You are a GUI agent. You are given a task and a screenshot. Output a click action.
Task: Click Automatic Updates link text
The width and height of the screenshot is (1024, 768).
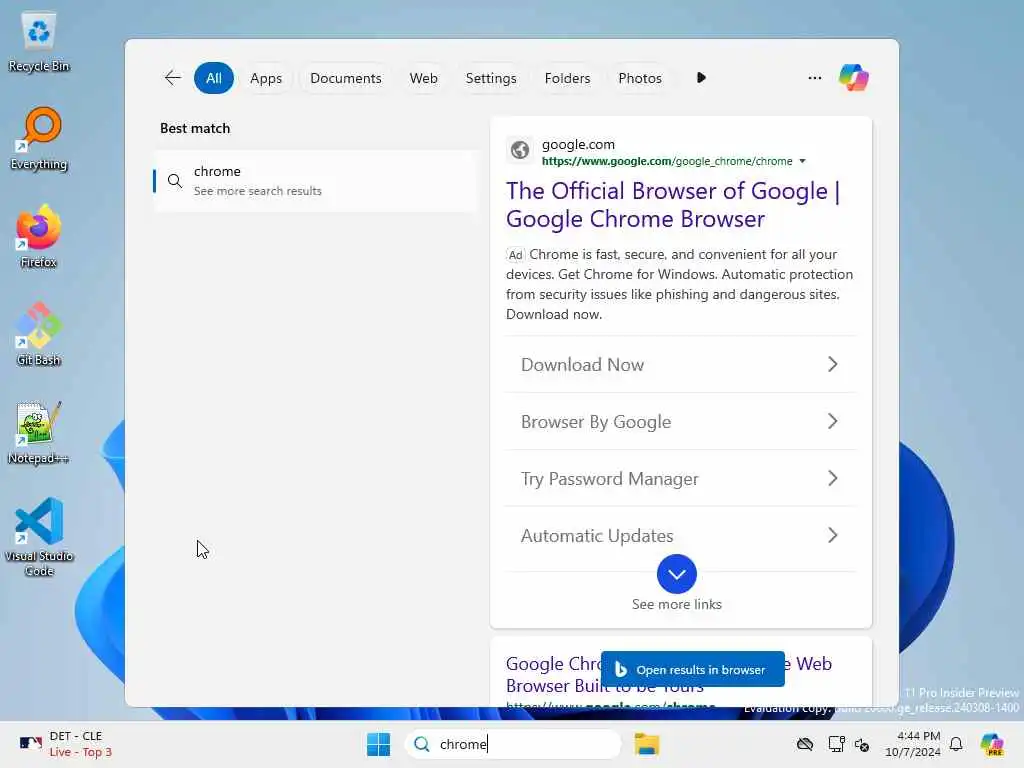(x=597, y=536)
